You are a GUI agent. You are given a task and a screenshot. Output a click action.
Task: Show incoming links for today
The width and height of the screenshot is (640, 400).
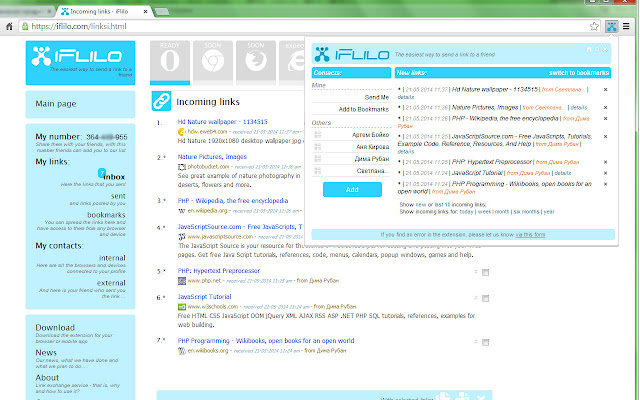click(x=467, y=212)
